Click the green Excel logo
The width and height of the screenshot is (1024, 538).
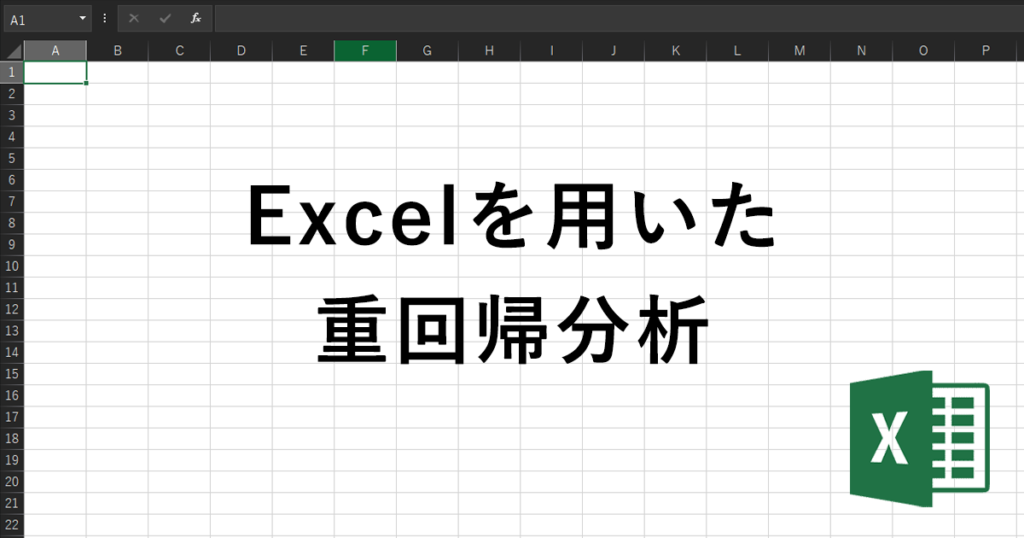pyautogui.click(x=918, y=436)
